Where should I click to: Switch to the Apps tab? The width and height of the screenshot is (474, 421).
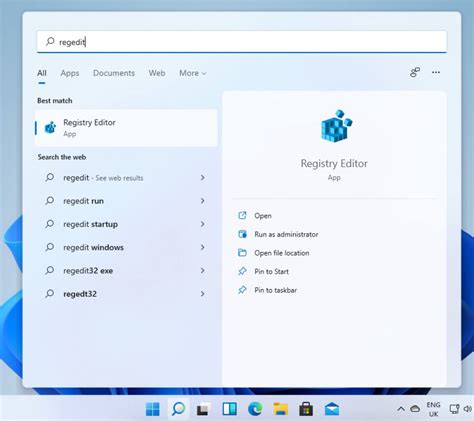pyautogui.click(x=70, y=73)
